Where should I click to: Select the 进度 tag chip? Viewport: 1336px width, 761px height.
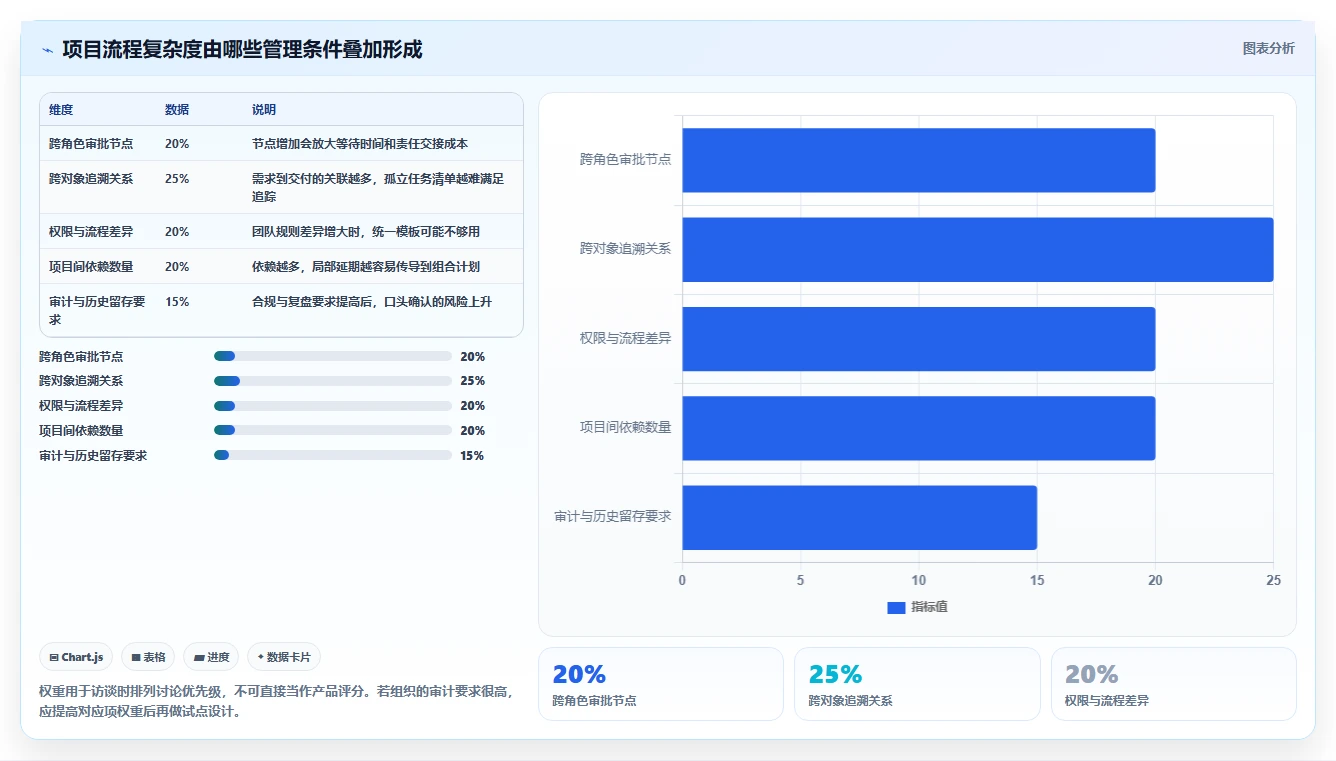(x=211, y=657)
